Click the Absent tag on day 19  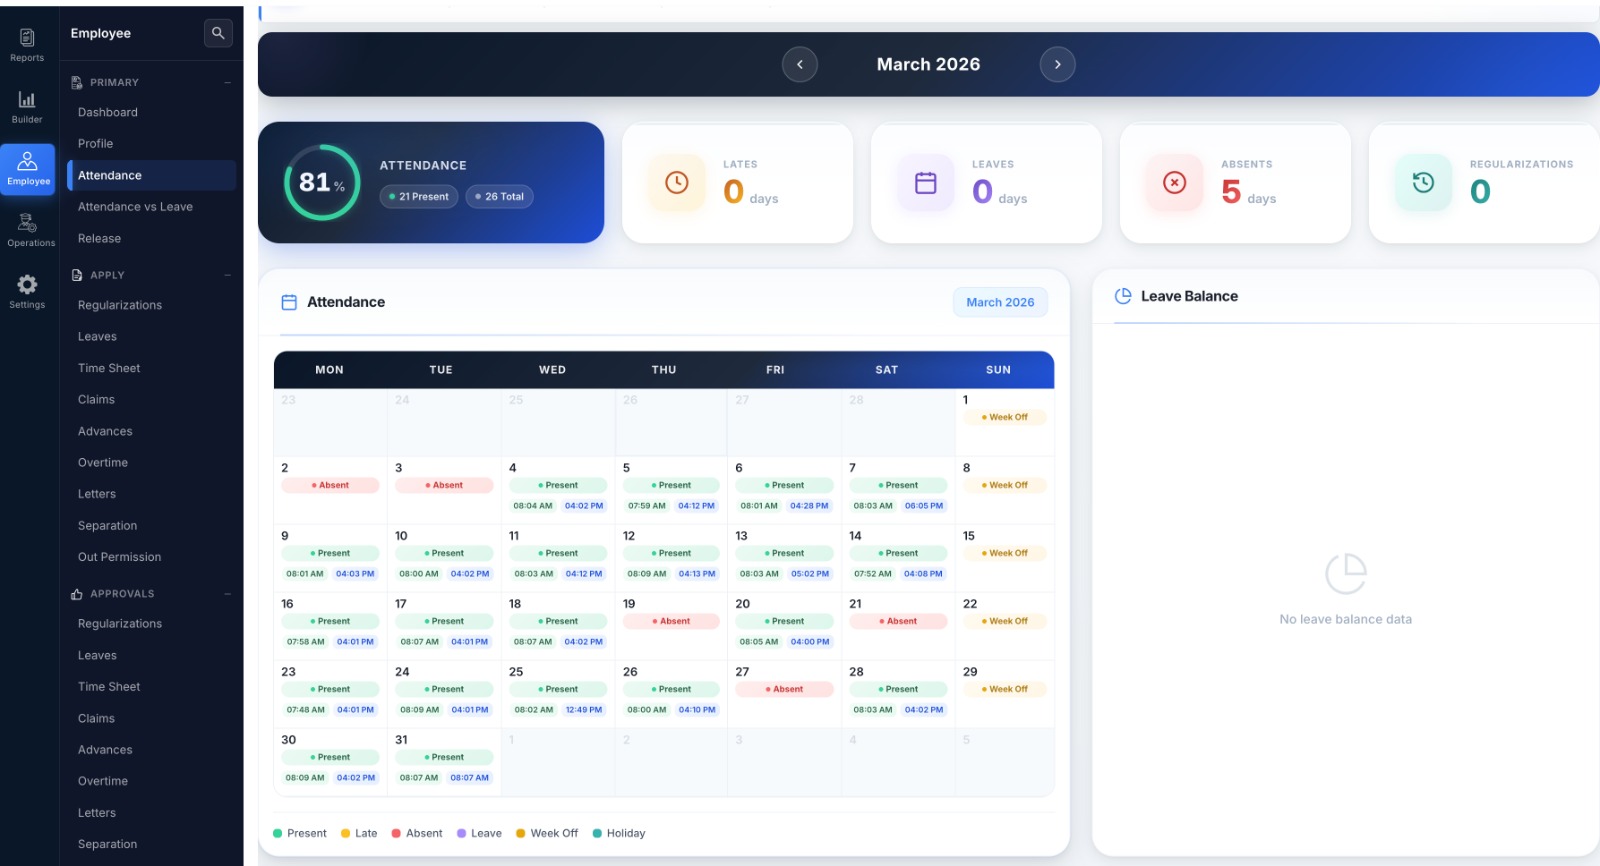pyautogui.click(x=671, y=621)
